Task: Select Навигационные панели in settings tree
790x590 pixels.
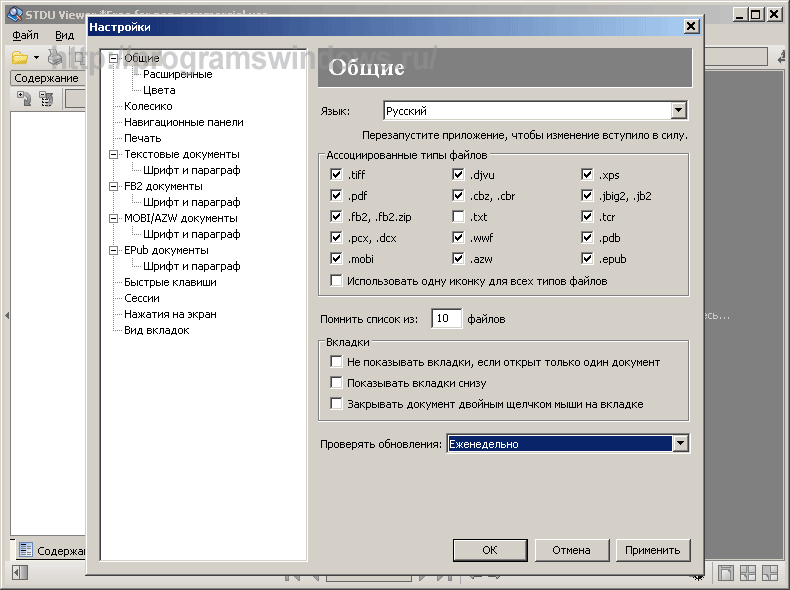Action: pyautogui.click(x=183, y=122)
